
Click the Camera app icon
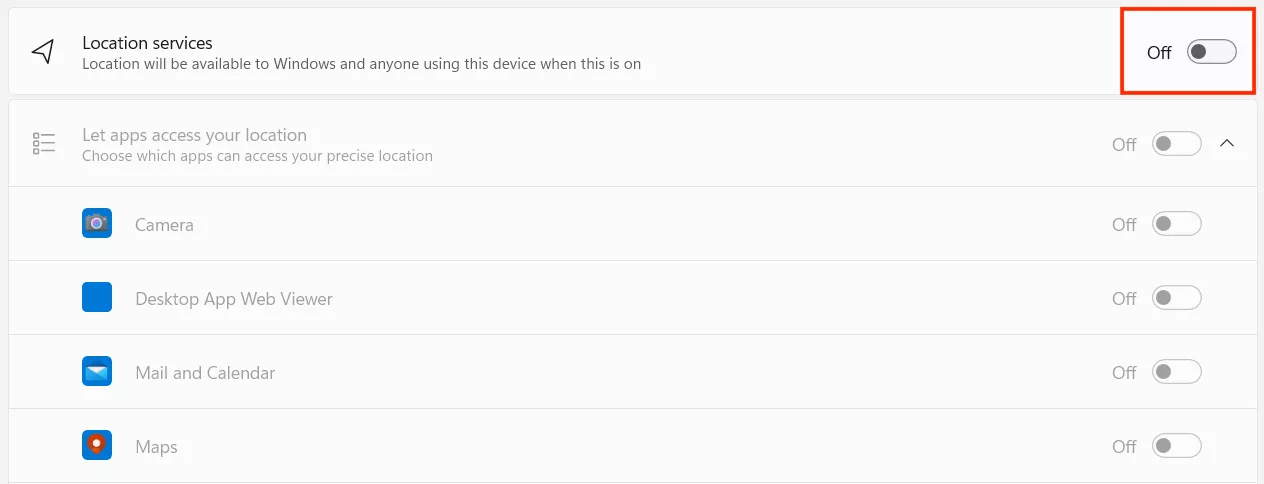pos(97,223)
